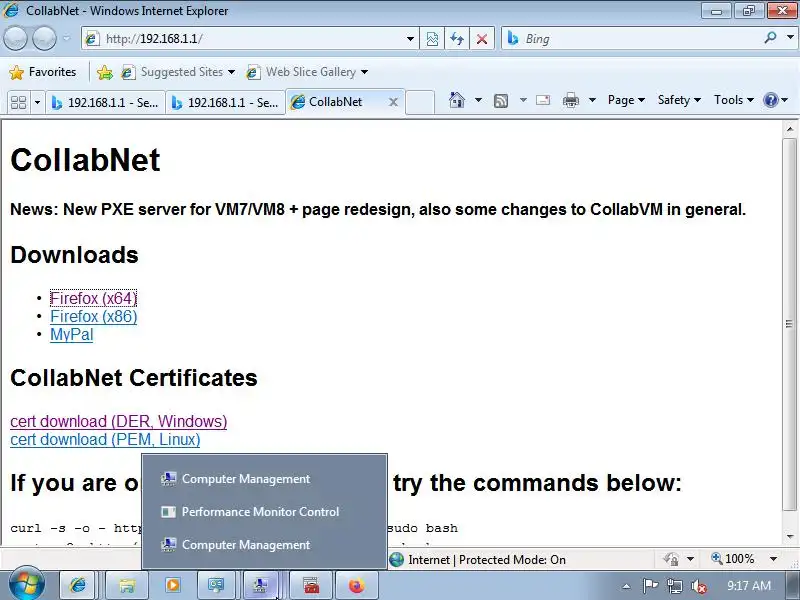Click the muted volume tray icon
This screenshot has height=600, width=800.
click(698, 586)
